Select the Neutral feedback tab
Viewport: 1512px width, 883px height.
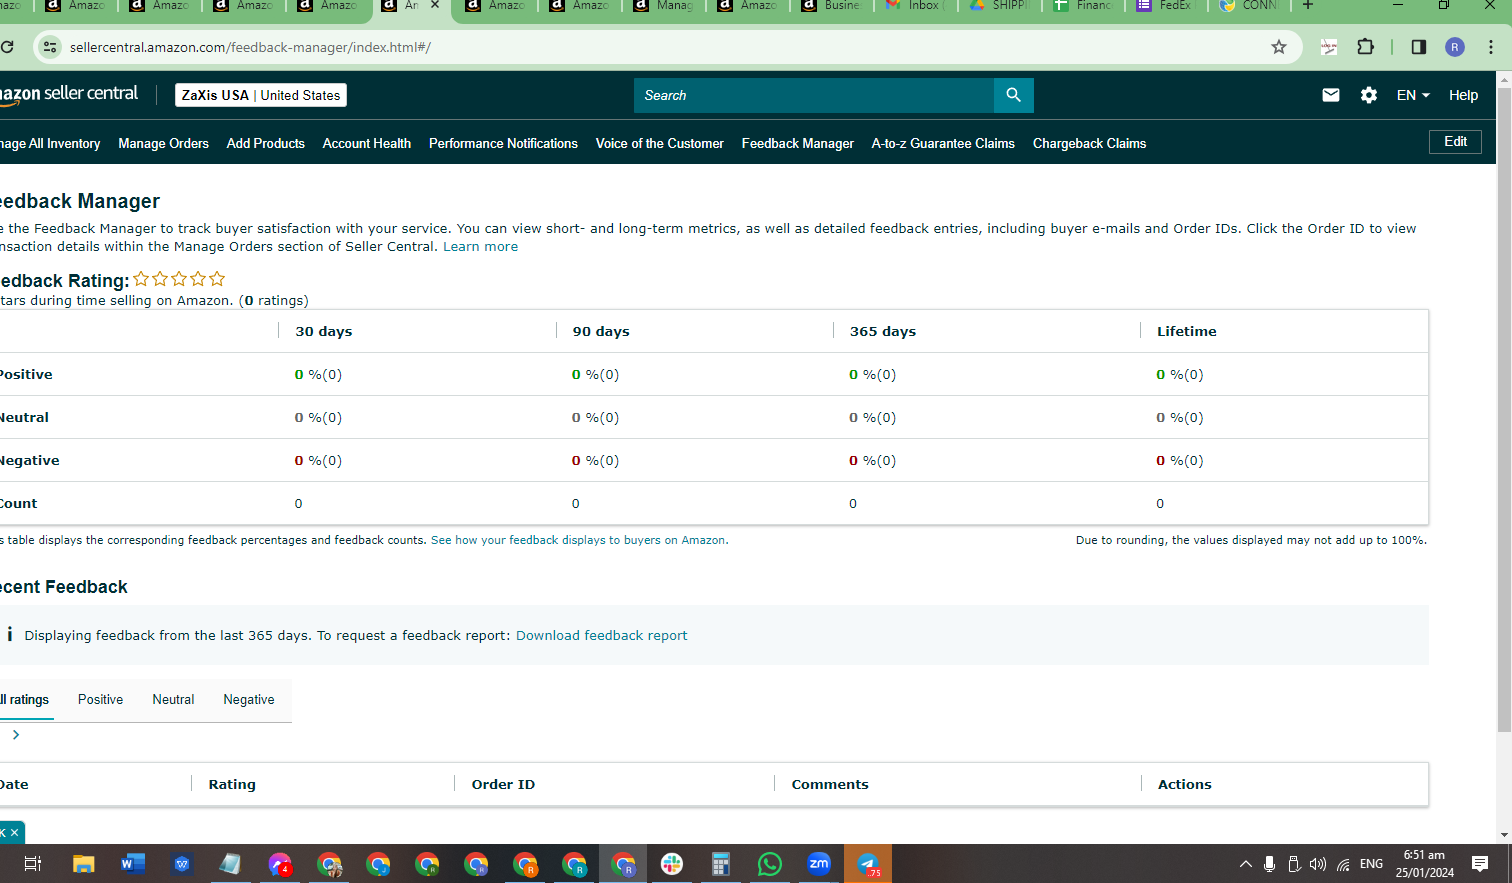click(x=173, y=700)
